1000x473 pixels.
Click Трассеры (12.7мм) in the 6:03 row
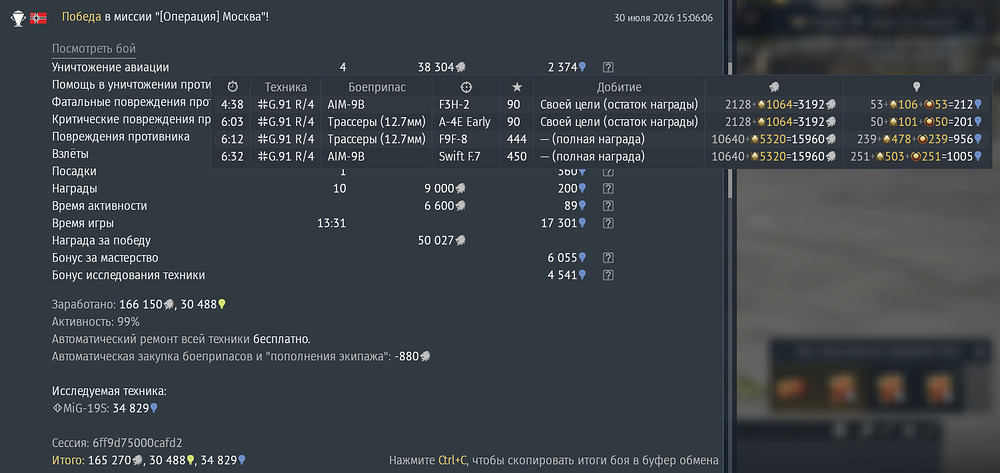tap(376, 122)
